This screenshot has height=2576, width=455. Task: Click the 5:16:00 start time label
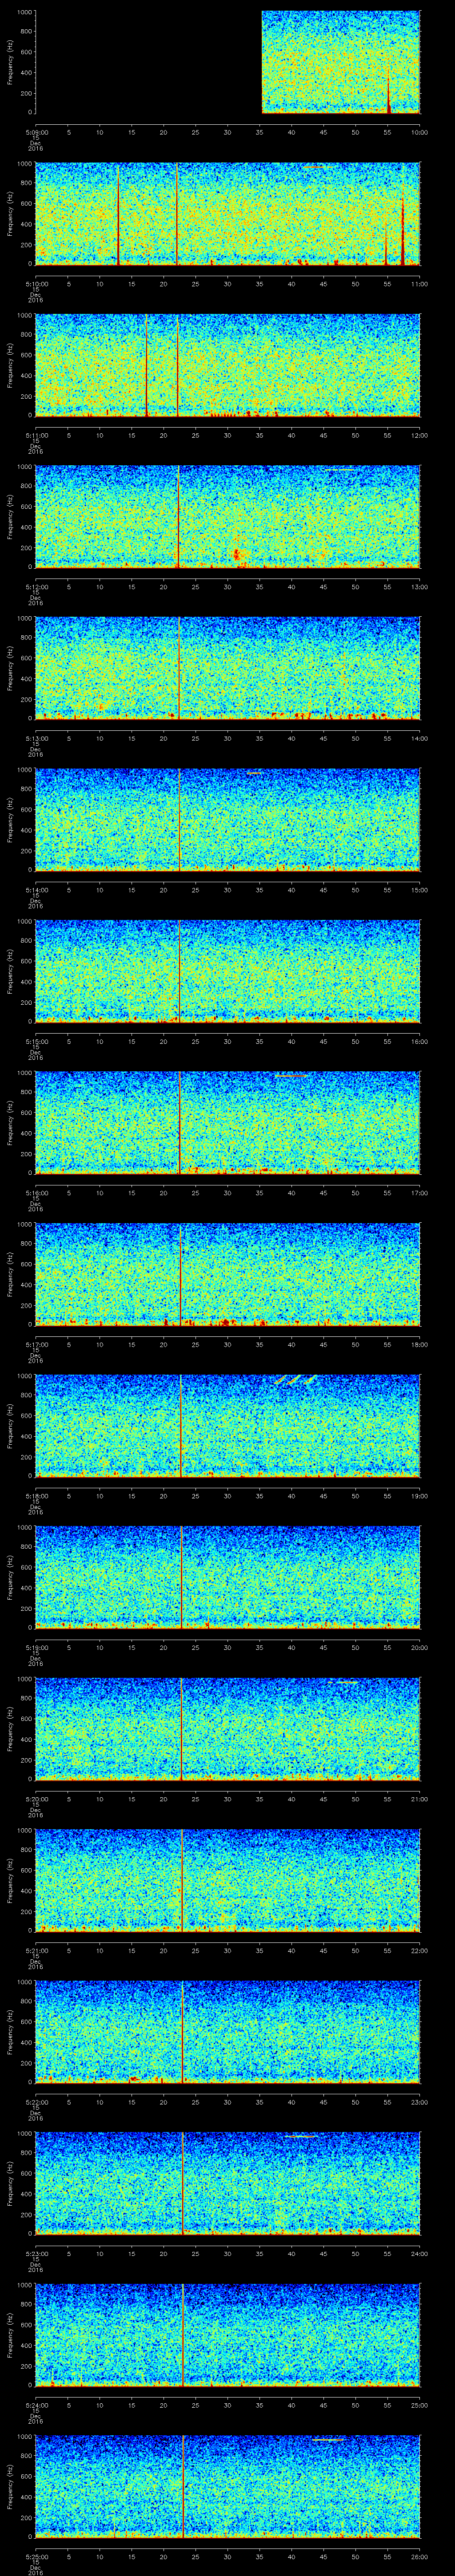click(x=36, y=1192)
